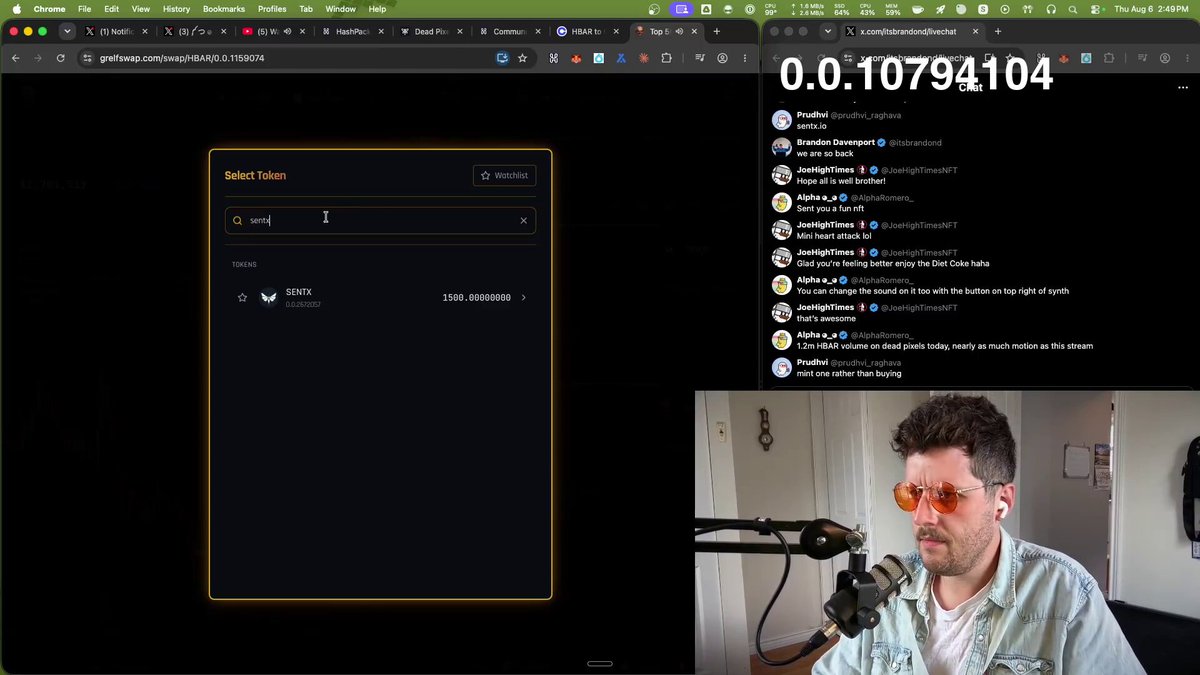Click Alpha's avatar beside 'Sent you a fun nft'
Image resolution: width=1200 pixels, height=675 pixels.
782,203
